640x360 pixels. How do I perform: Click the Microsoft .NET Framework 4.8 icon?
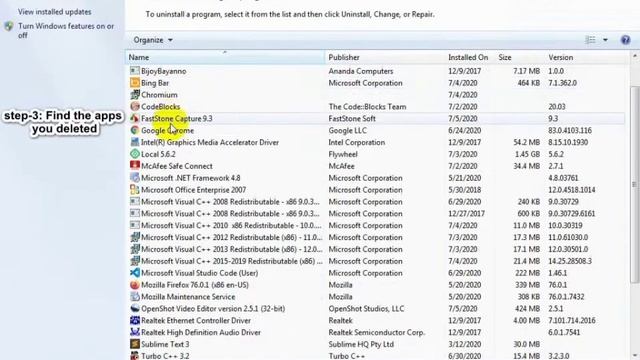tap(135, 178)
